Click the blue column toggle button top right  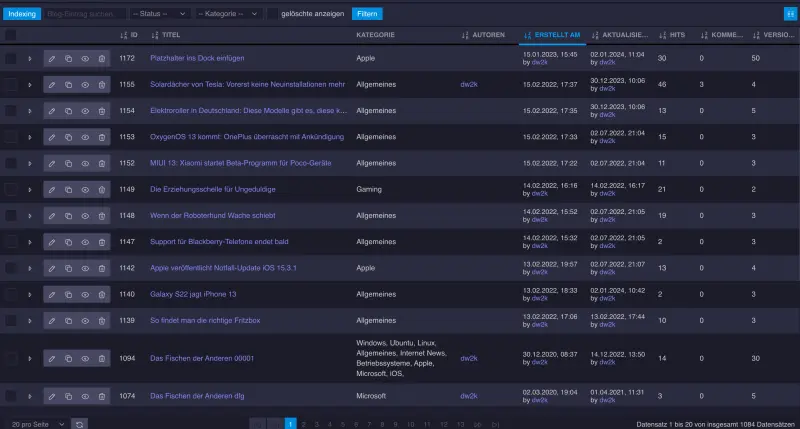789,14
